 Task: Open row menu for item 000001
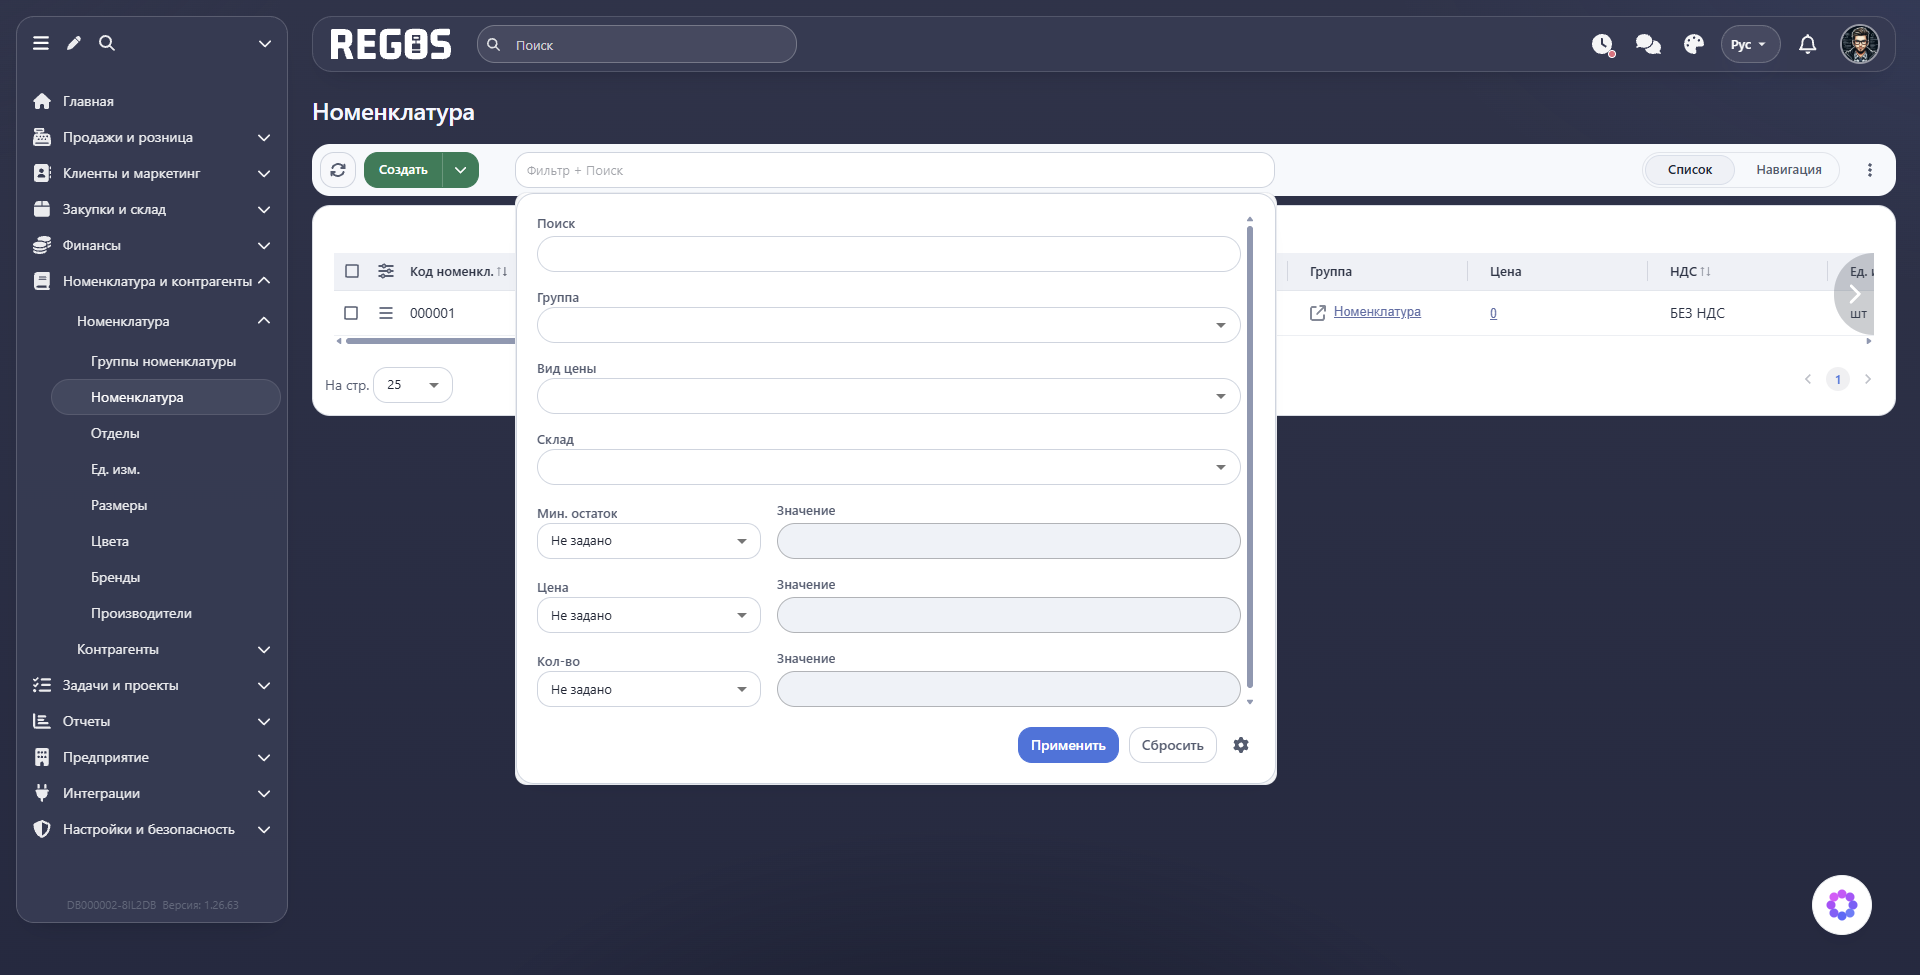point(386,313)
